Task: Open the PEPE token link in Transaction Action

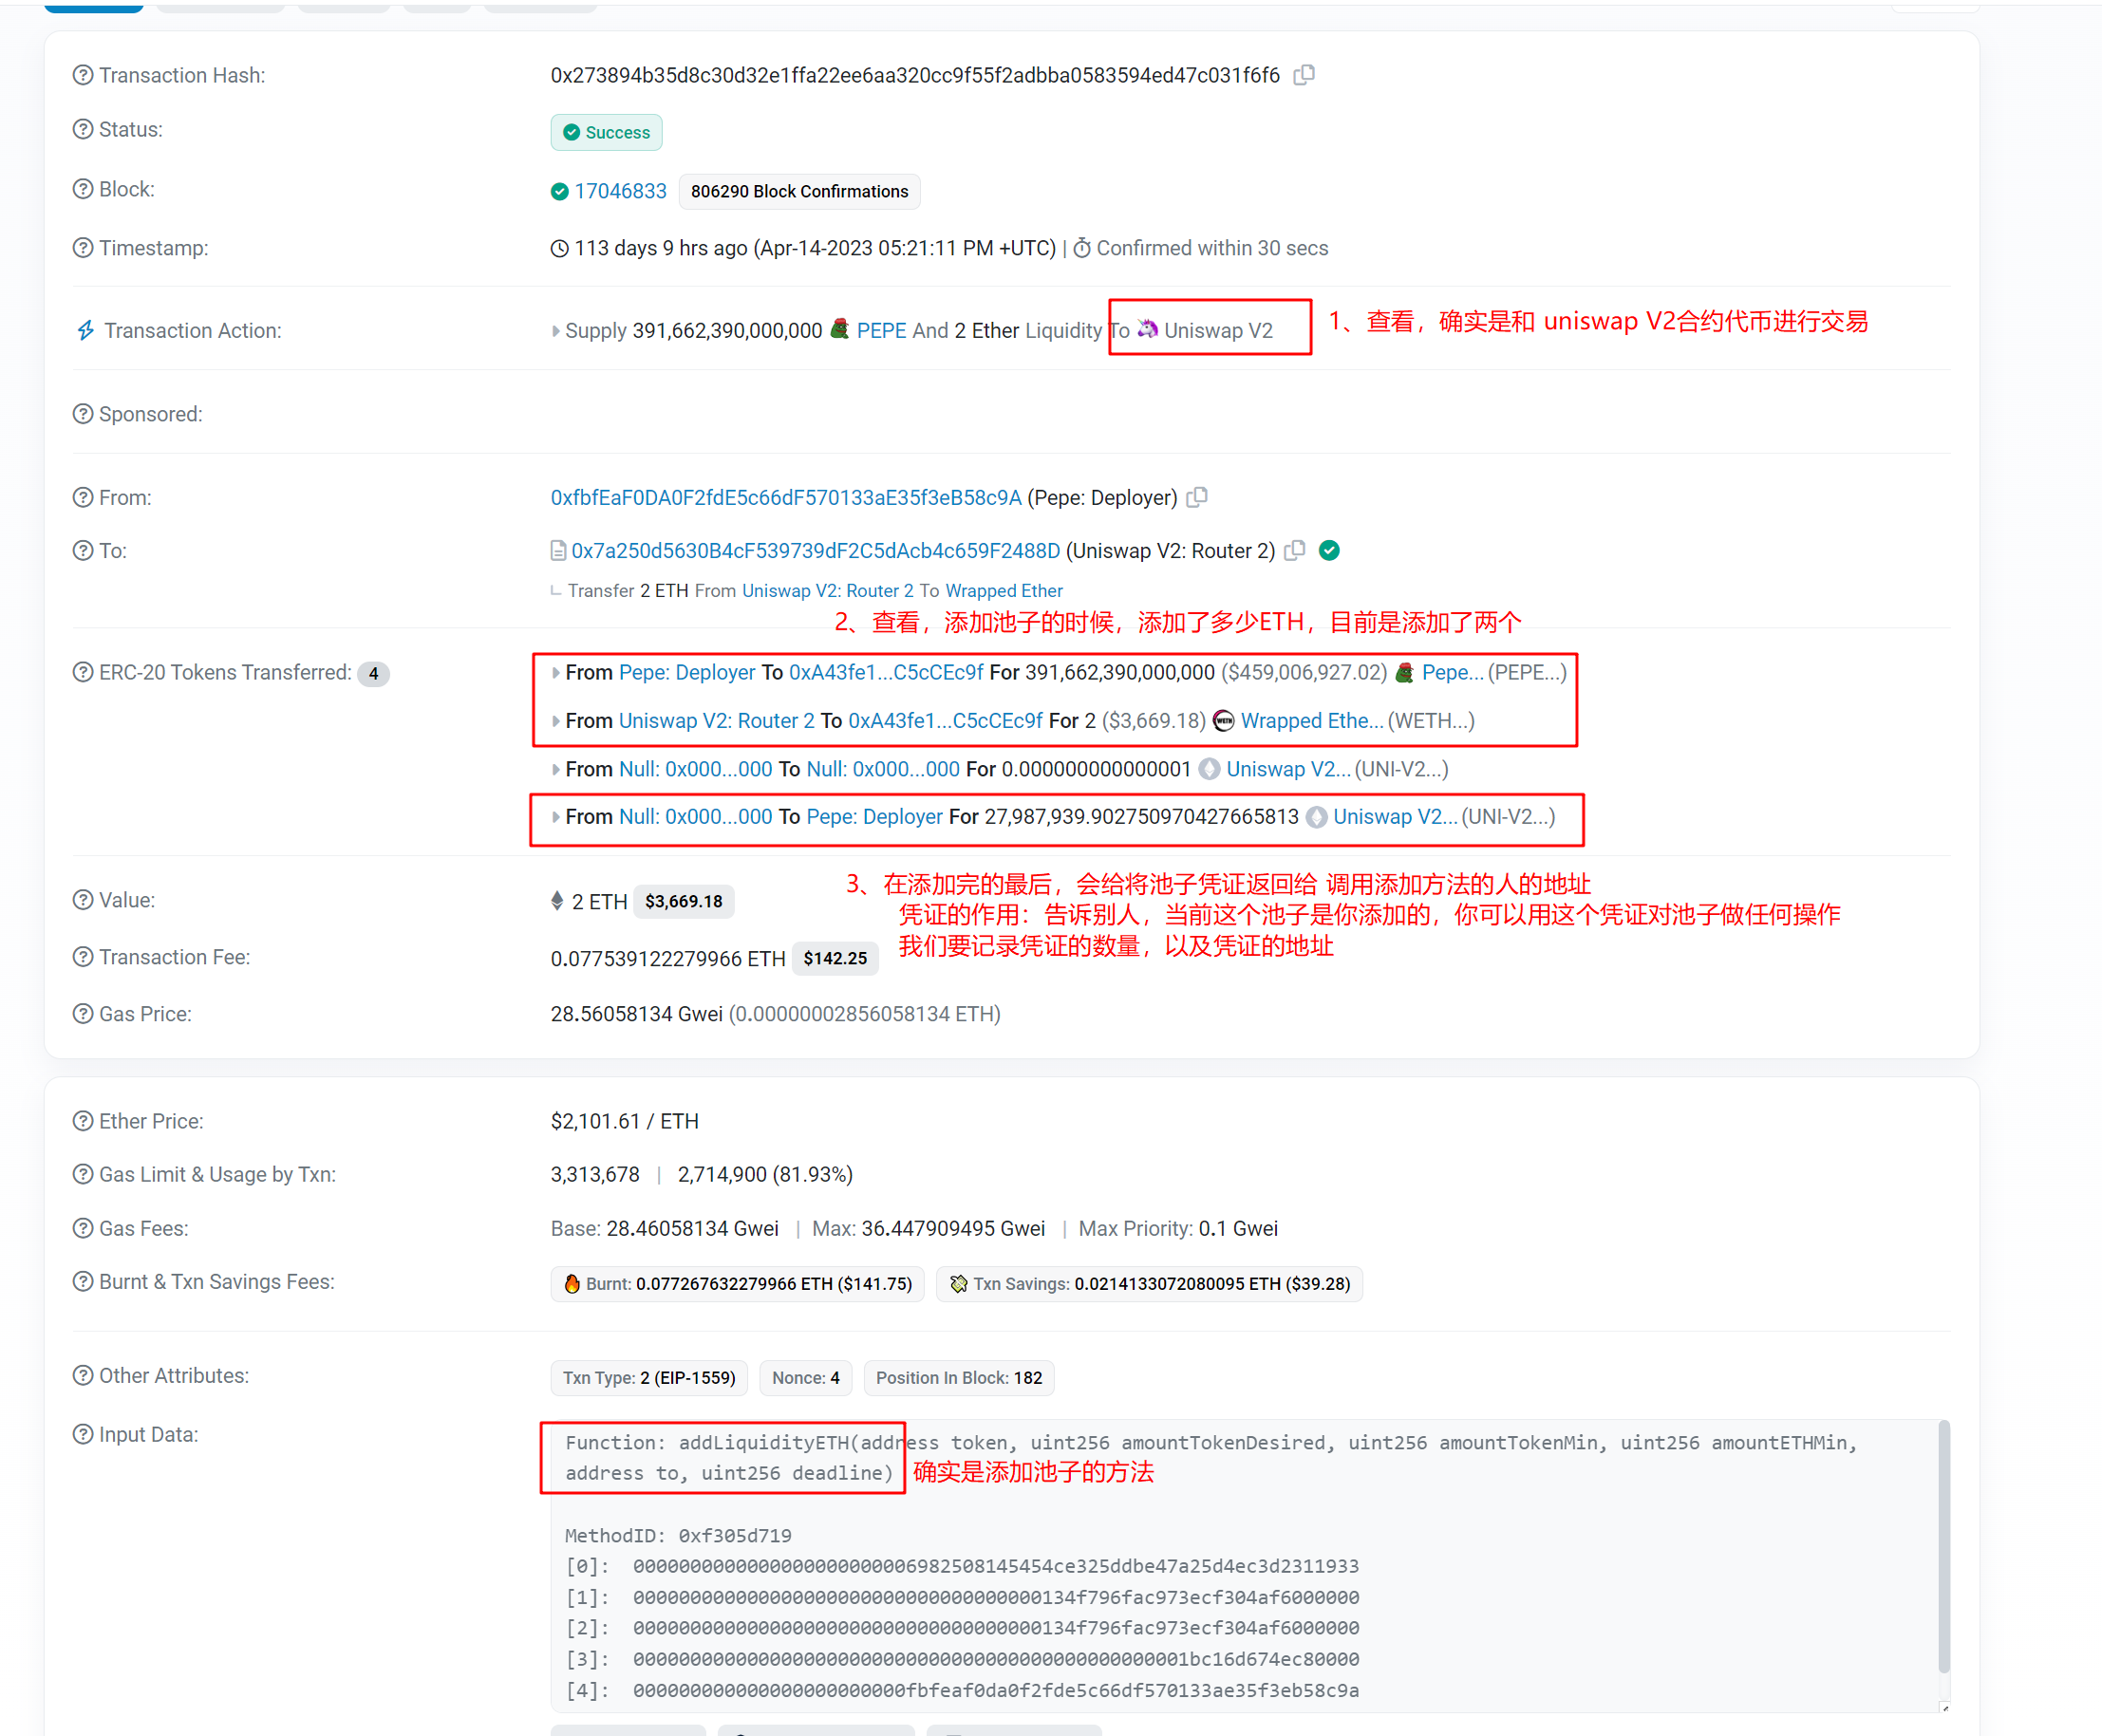Action: click(881, 330)
